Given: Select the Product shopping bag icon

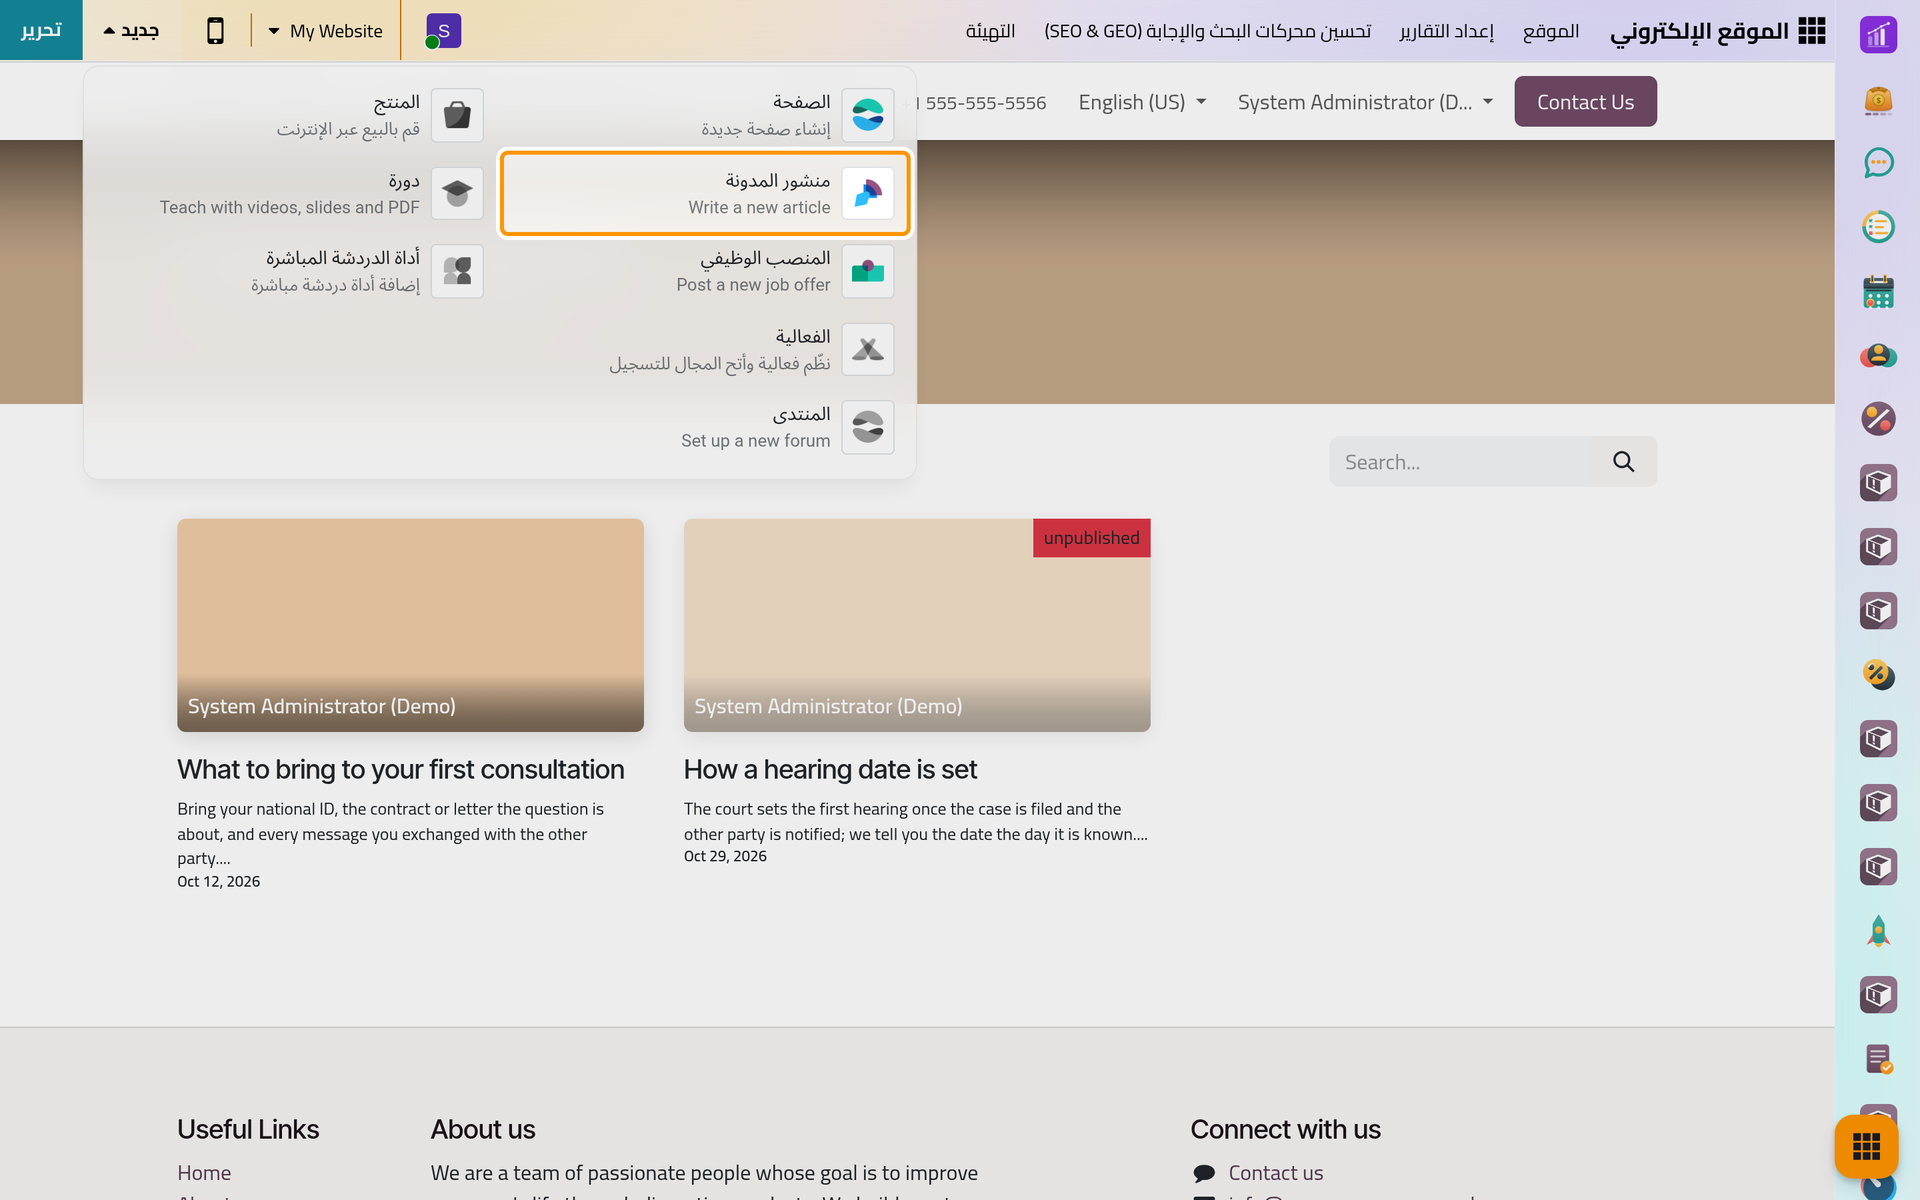Looking at the screenshot, I should point(457,115).
